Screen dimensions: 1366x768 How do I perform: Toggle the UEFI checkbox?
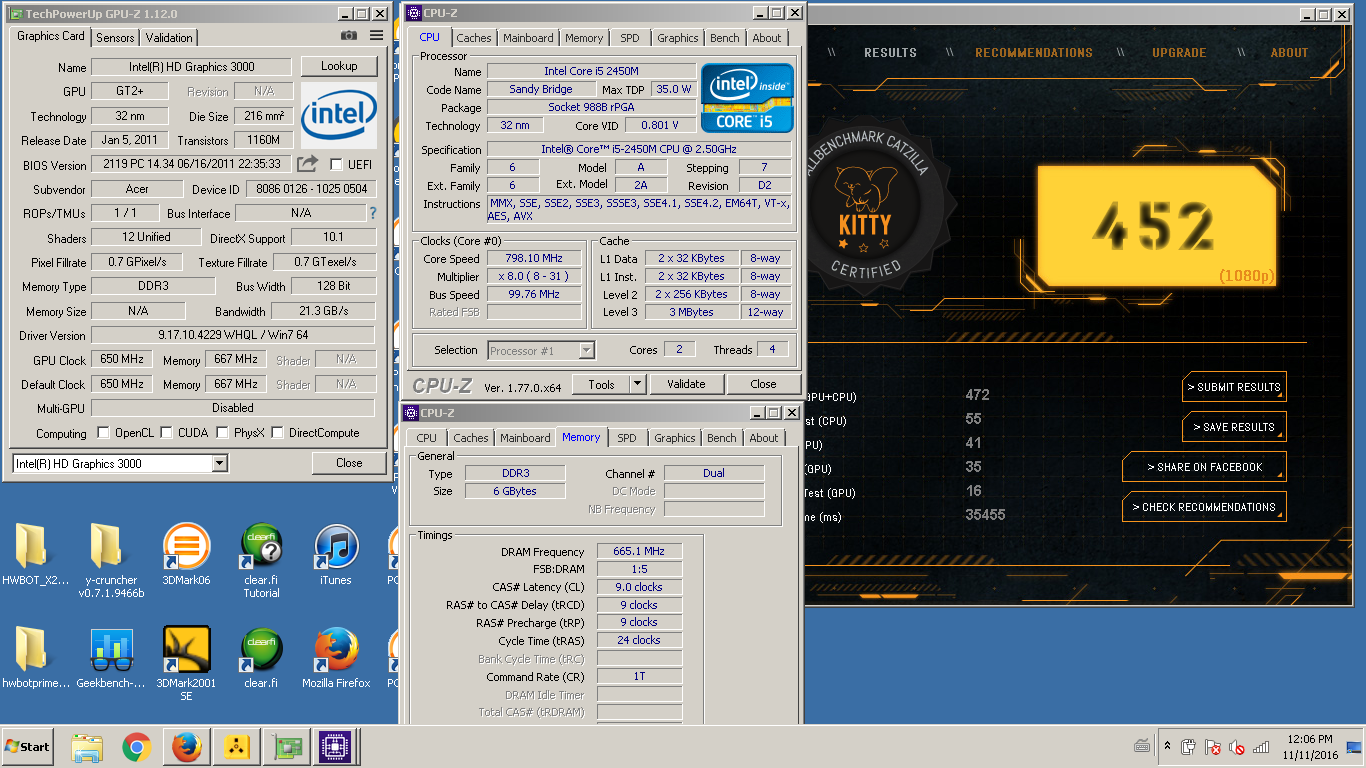336,164
